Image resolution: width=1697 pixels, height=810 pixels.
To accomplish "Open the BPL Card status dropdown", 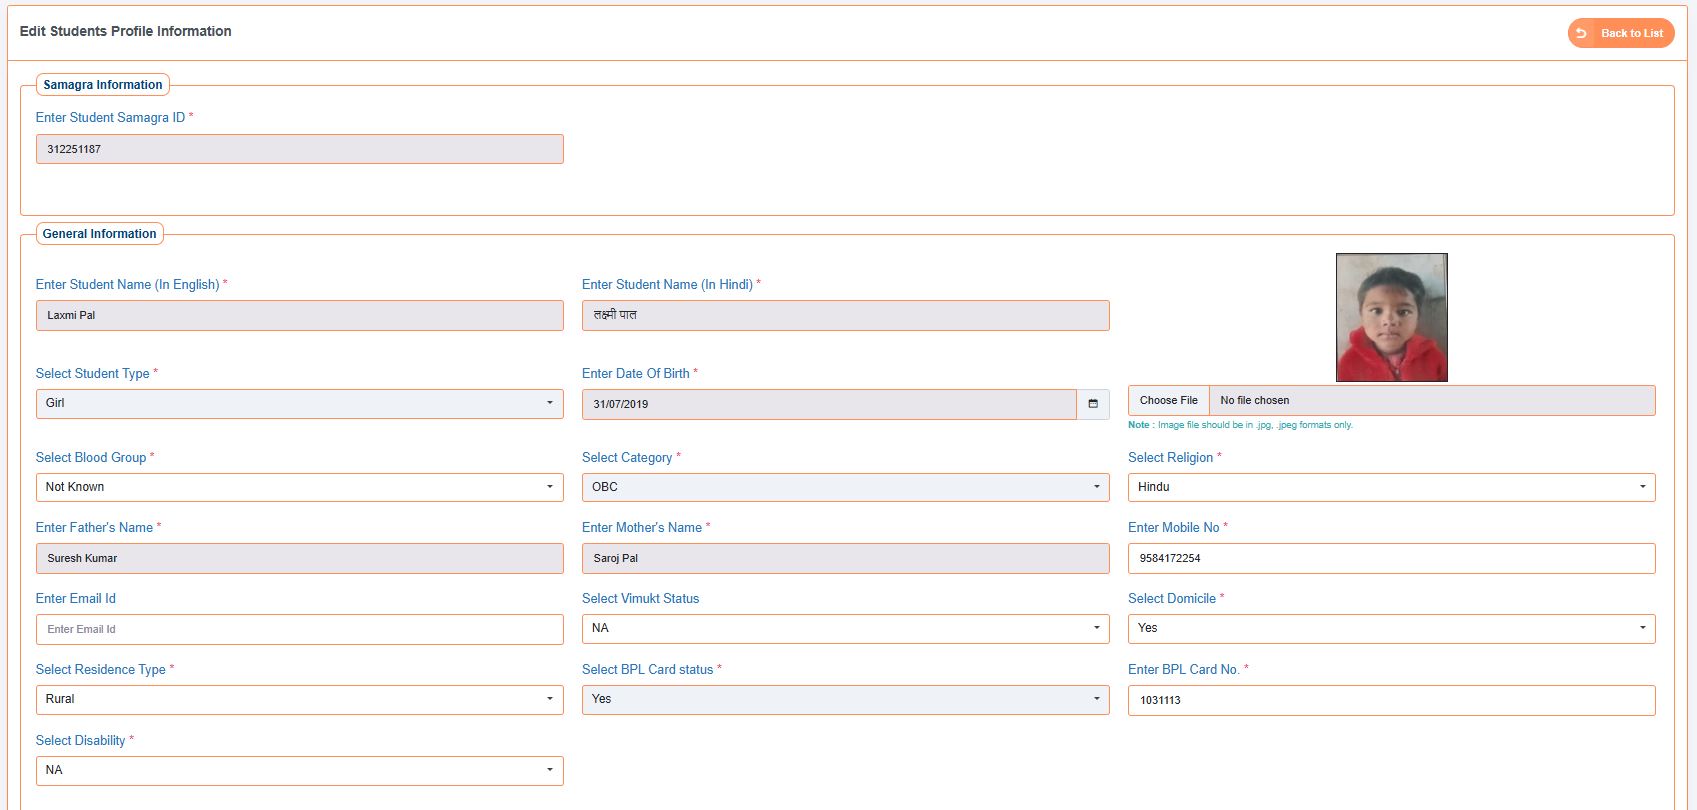I will (845, 699).
